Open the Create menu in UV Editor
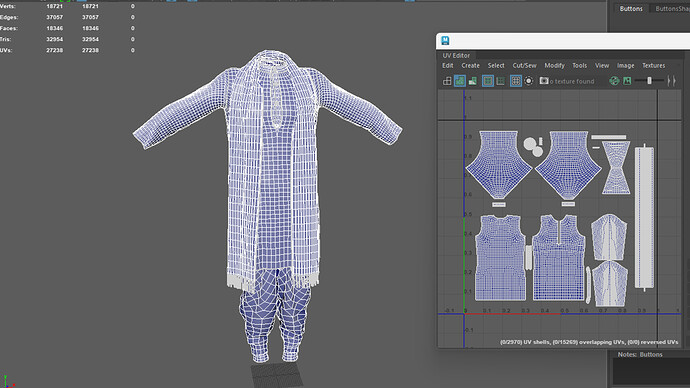Screen dimensions: 690x388 pos(470,66)
